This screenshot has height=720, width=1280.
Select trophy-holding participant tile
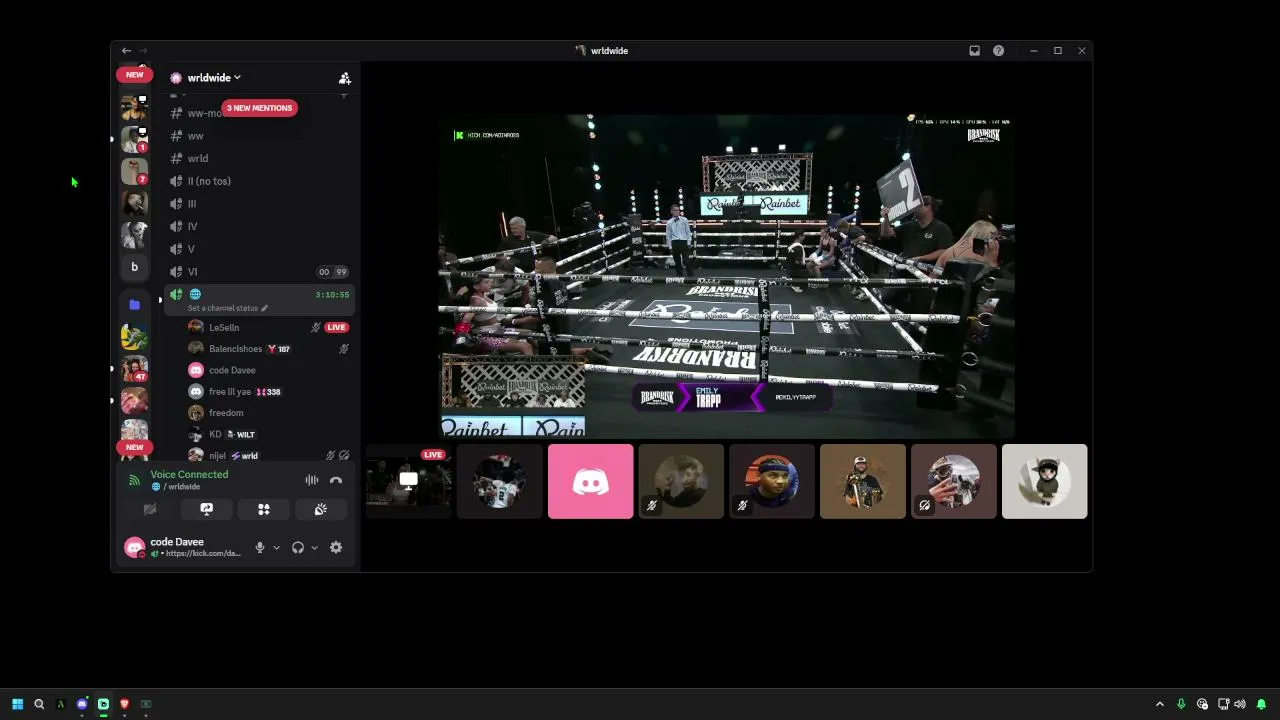tap(862, 482)
